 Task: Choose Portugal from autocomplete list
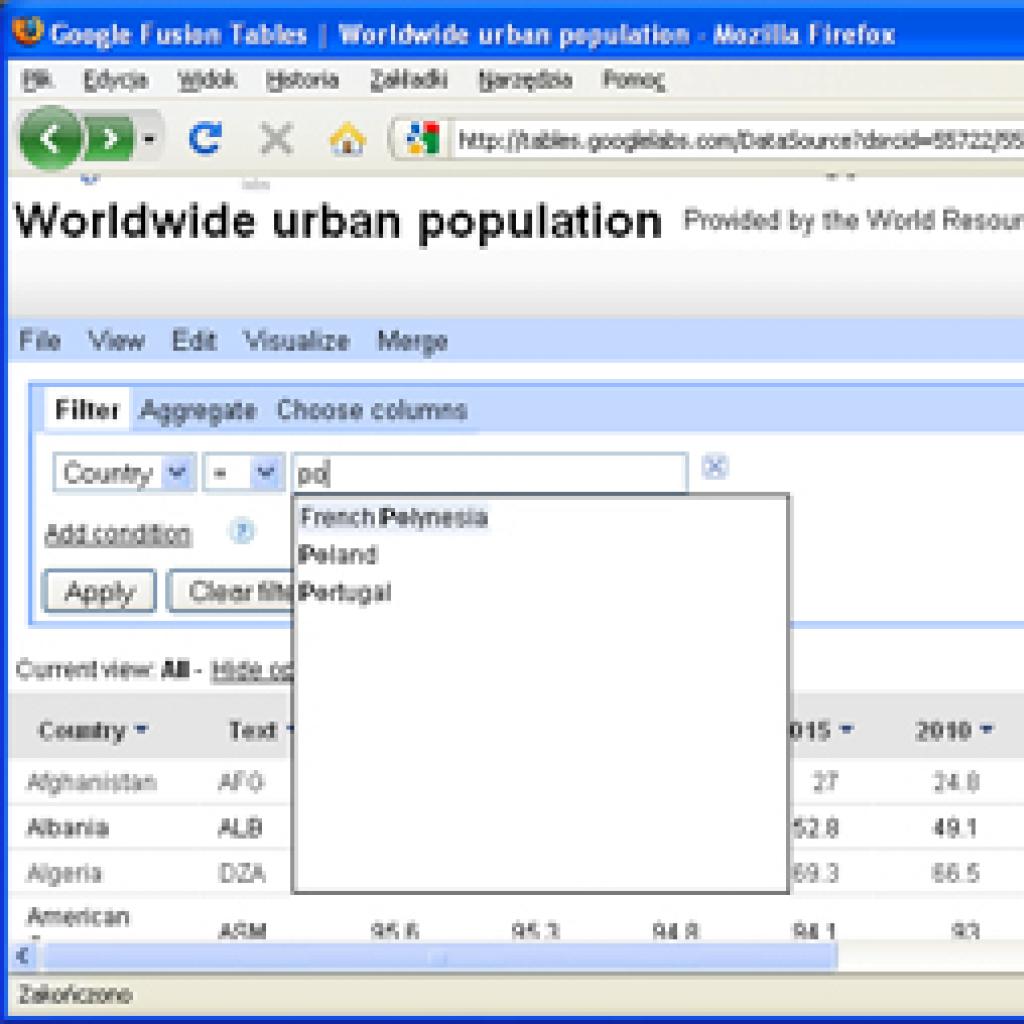coord(345,592)
